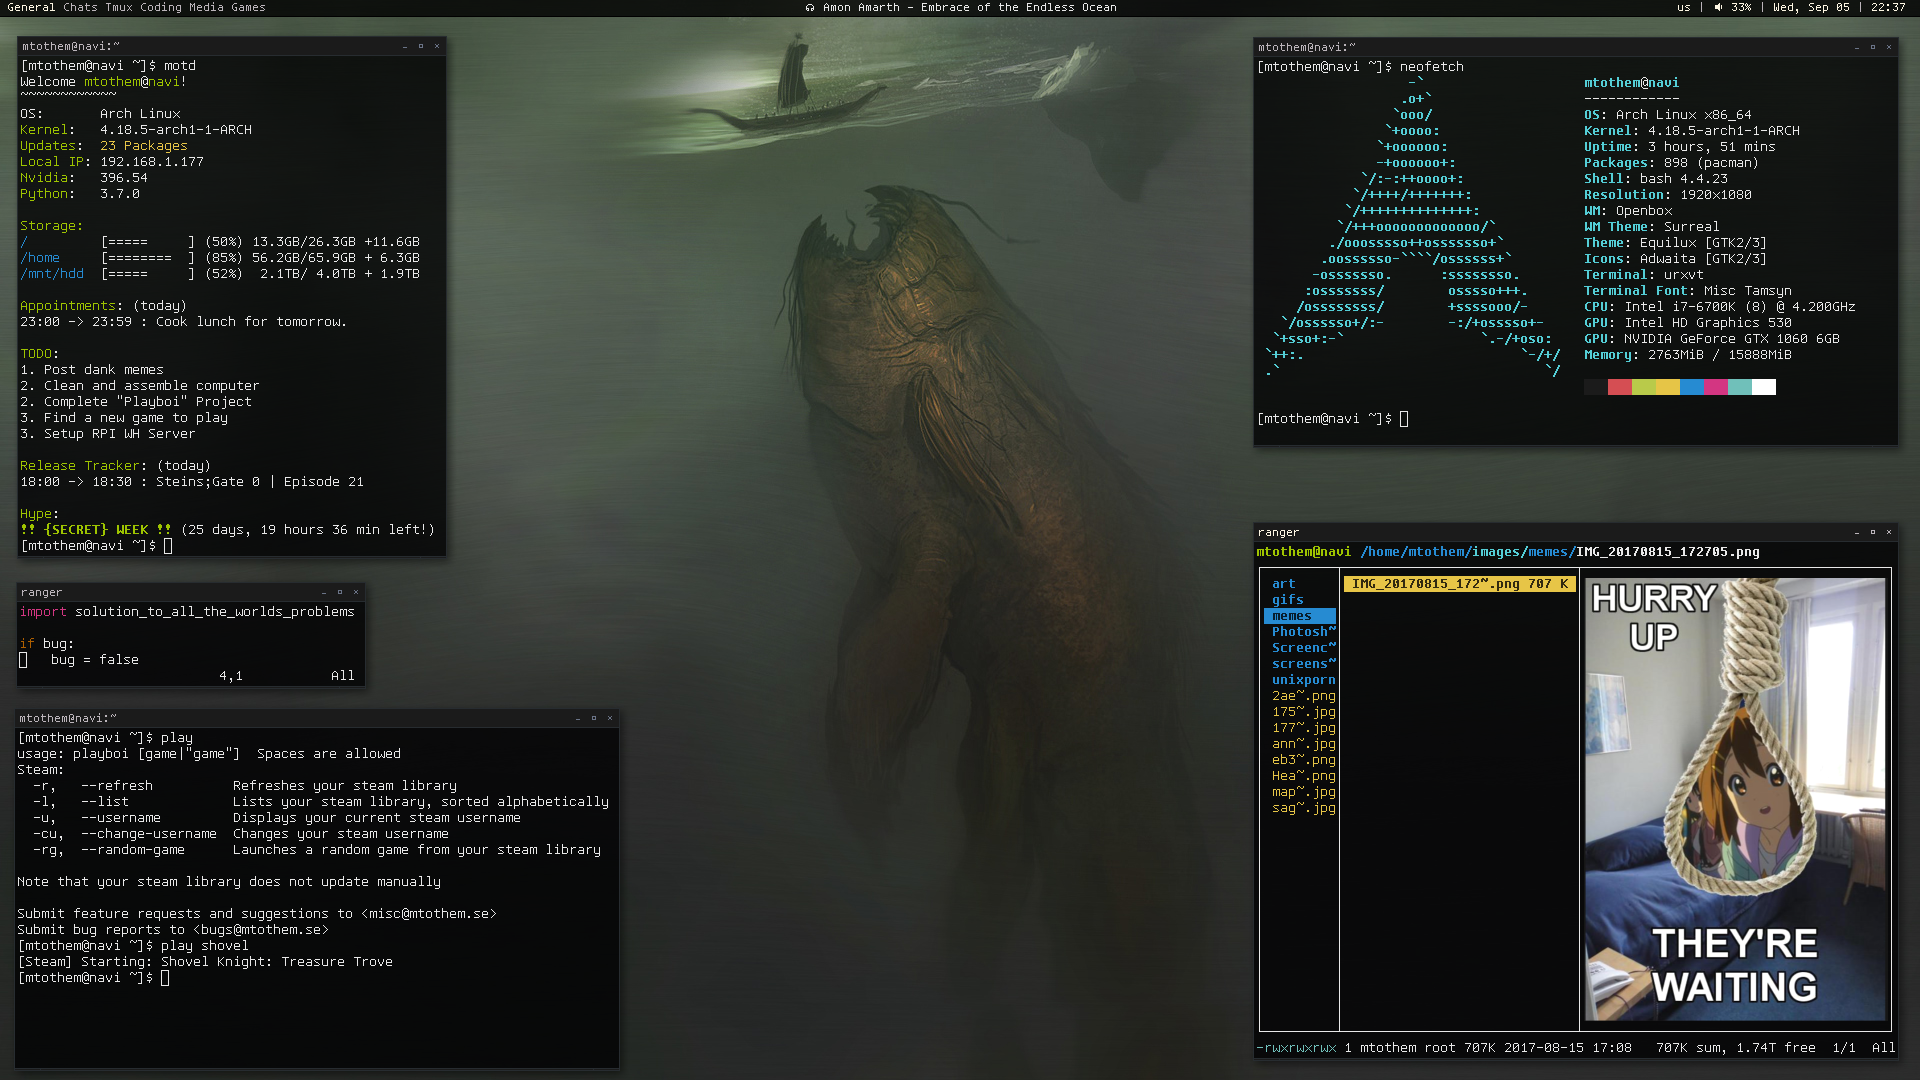
Task: Switch to the Games workspace
Action: click(248, 7)
